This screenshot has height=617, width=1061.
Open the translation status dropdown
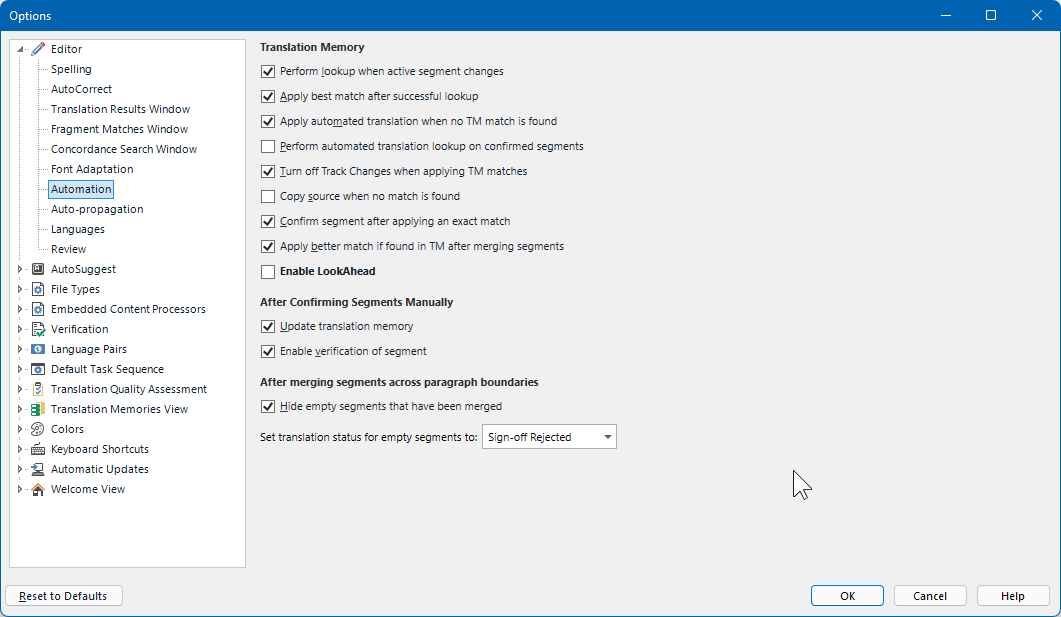pos(606,436)
